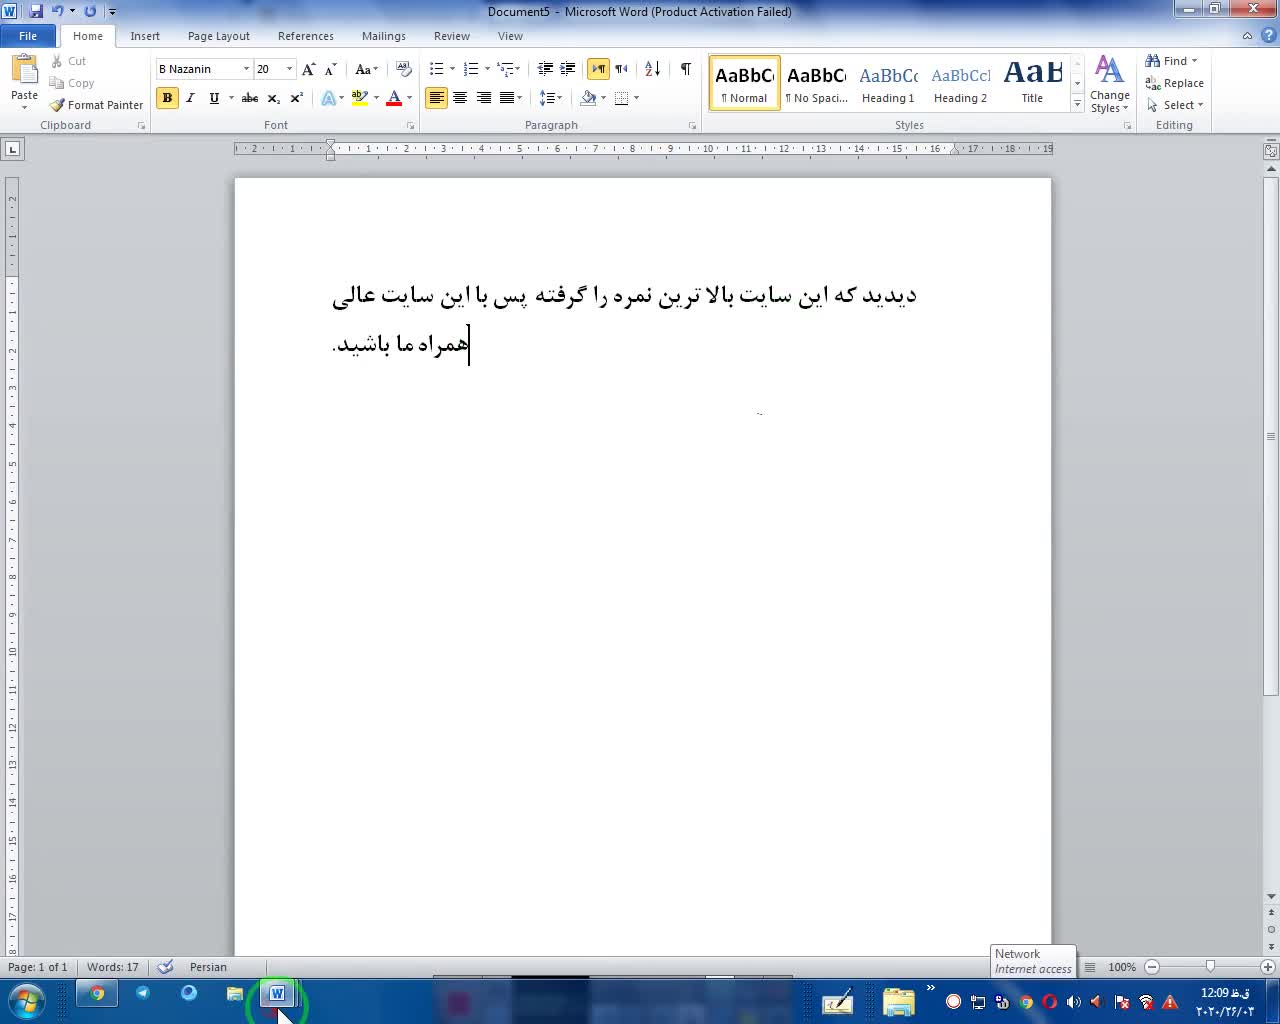Open the Page Layout tab
Viewport: 1280px width, 1024px height.
[218, 36]
